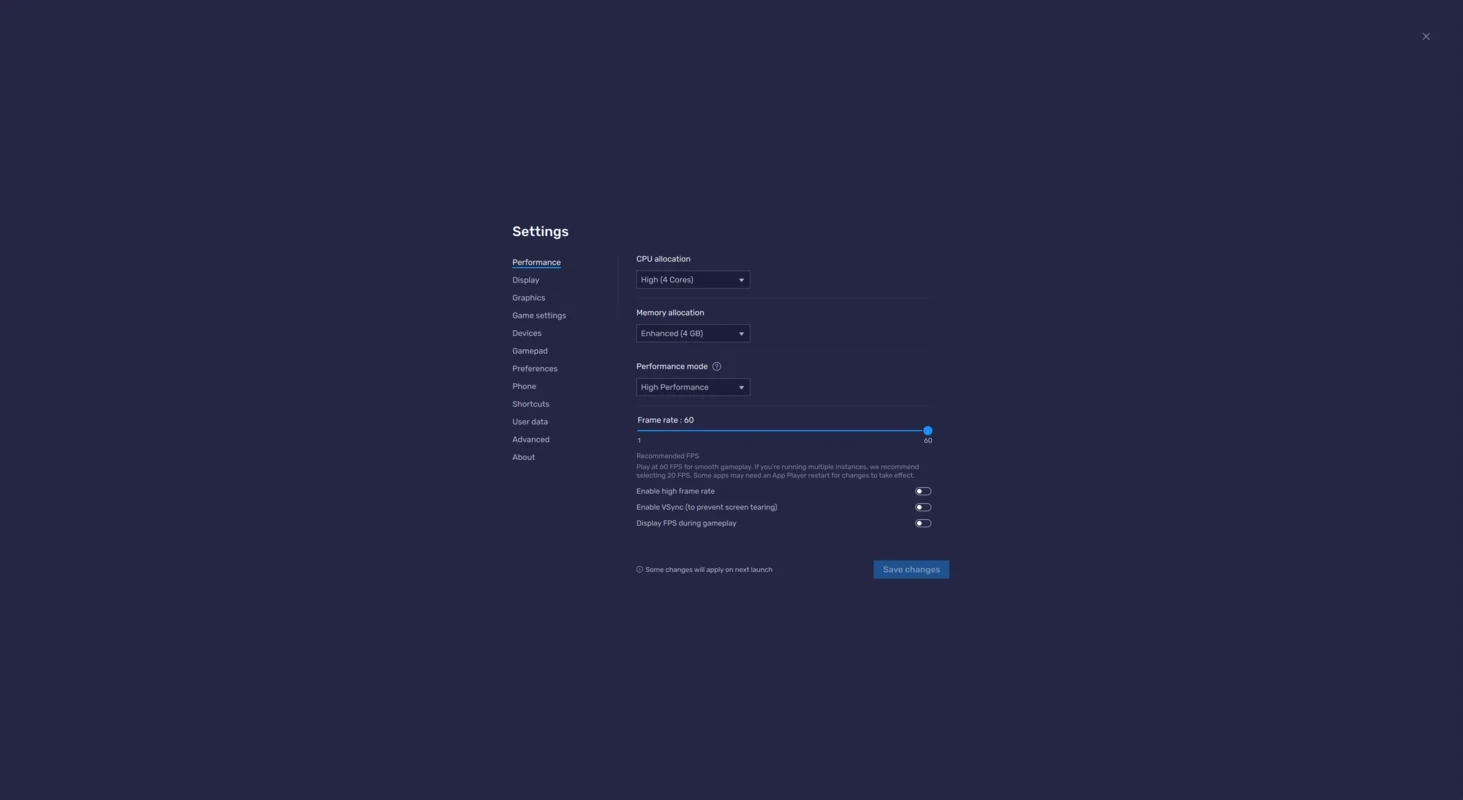Switch to the Display settings tab
The width and height of the screenshot is (1463, 800).
tap(526, 281)
